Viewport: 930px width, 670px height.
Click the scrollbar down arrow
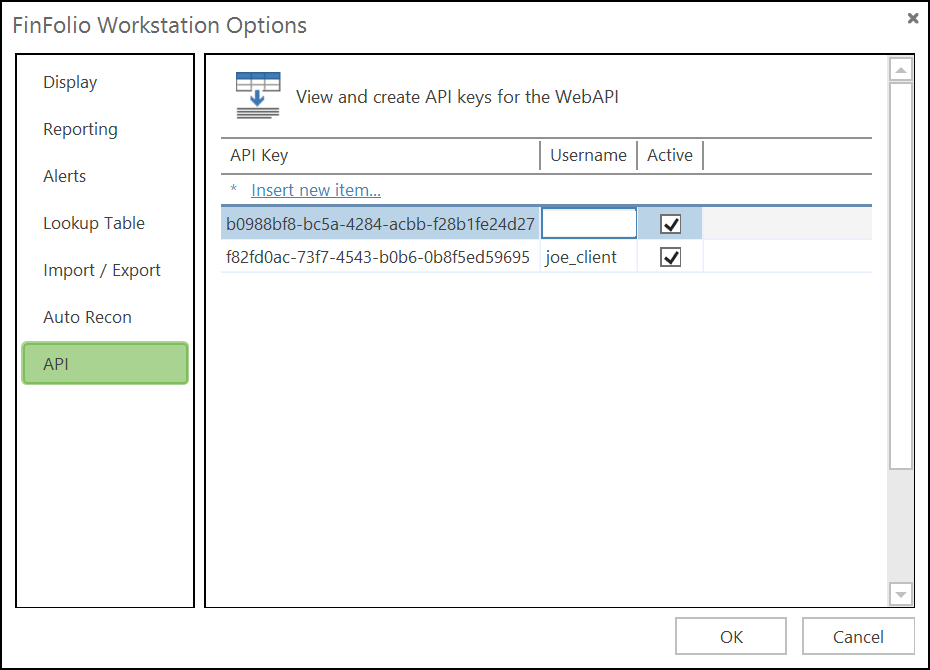[x=899, y=594]
